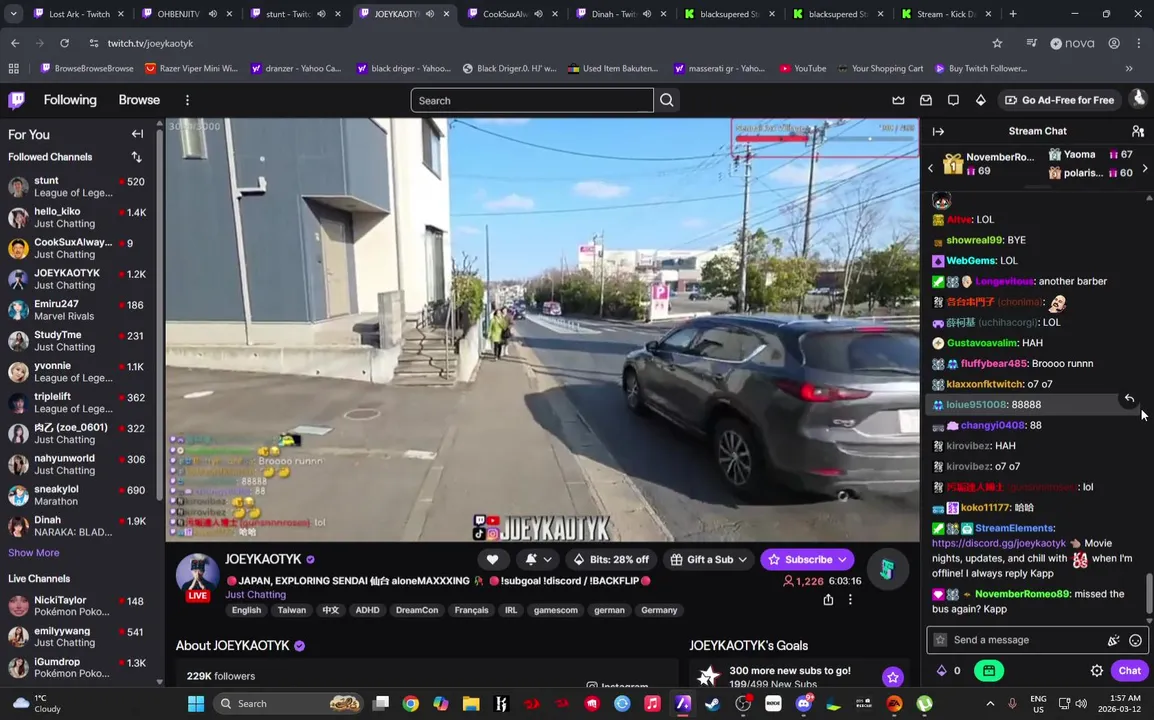This screenshot has width=1154, height=720.
Task: Click the Twitch logo home icon
Action: click(x=16, y=100)
